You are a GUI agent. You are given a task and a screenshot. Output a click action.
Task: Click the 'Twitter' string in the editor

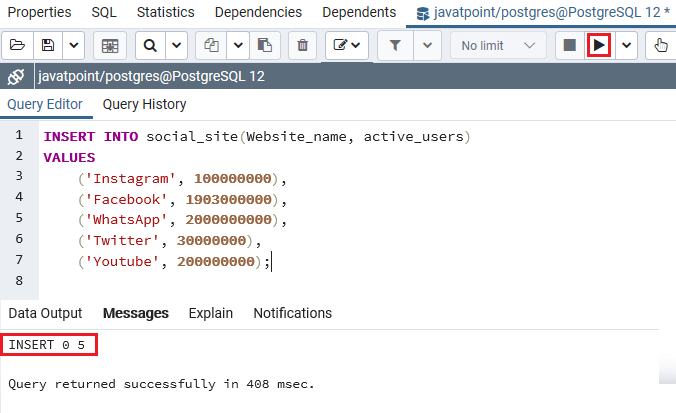[122, 241]
